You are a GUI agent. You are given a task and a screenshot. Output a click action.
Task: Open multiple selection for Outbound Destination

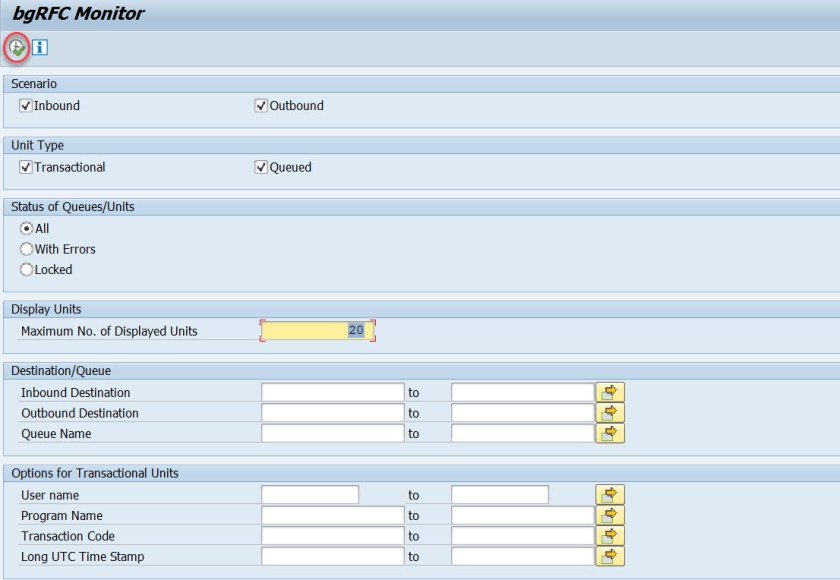610,413
